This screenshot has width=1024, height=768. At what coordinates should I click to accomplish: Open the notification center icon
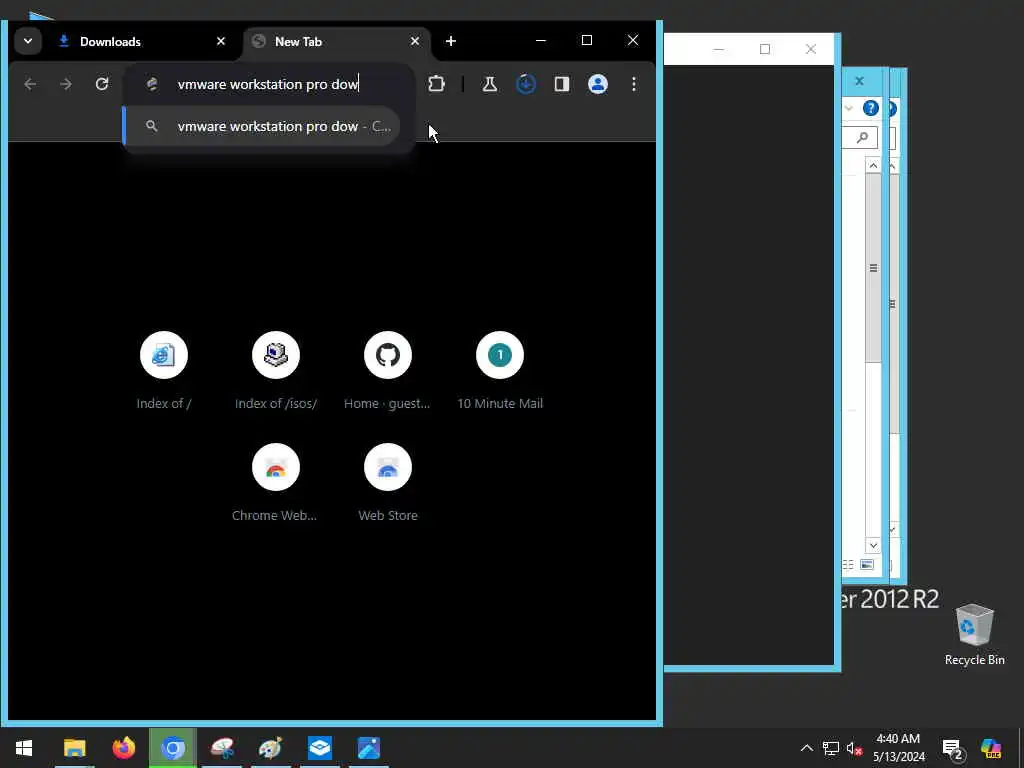click(x=952, y=748)
